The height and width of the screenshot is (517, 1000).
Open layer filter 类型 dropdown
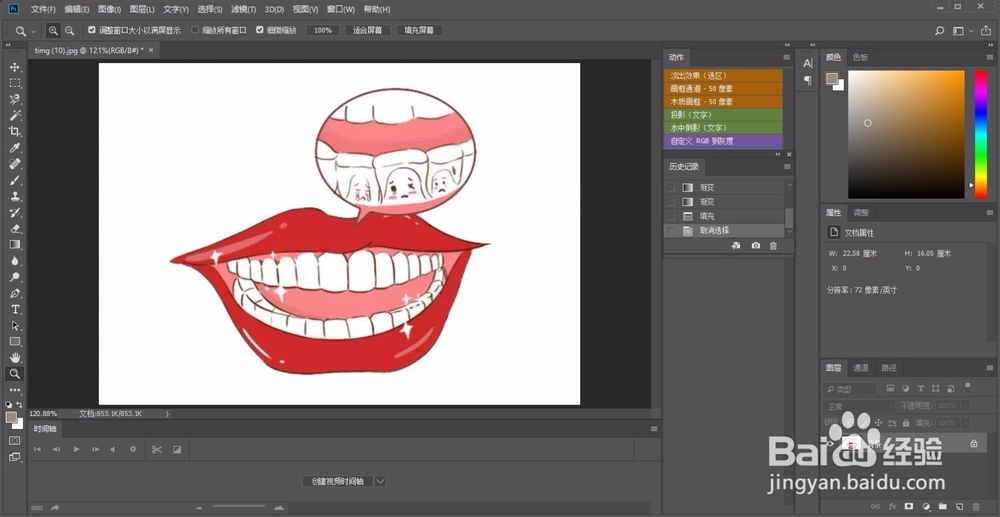851,388
